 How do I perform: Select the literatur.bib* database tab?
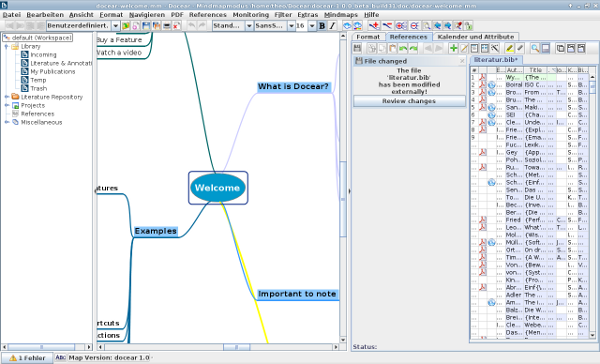[496, 60]
